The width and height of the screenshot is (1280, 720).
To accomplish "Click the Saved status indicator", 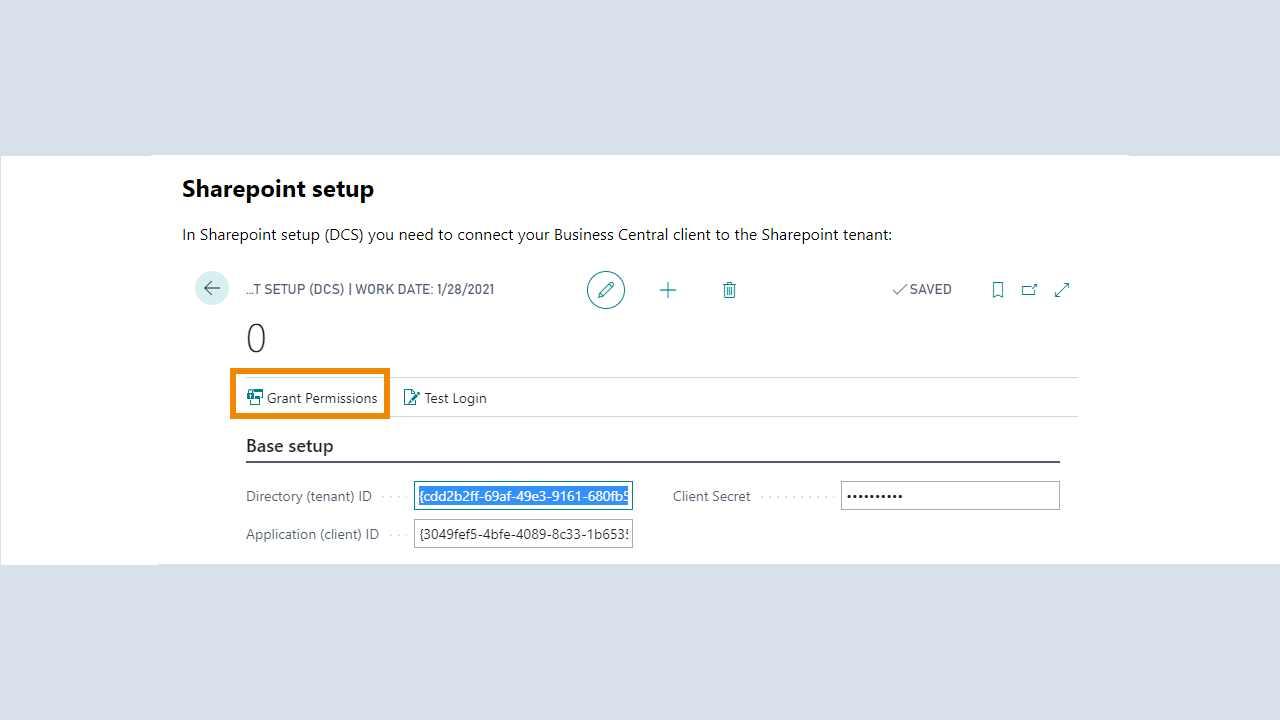I will tap(922, 290).
